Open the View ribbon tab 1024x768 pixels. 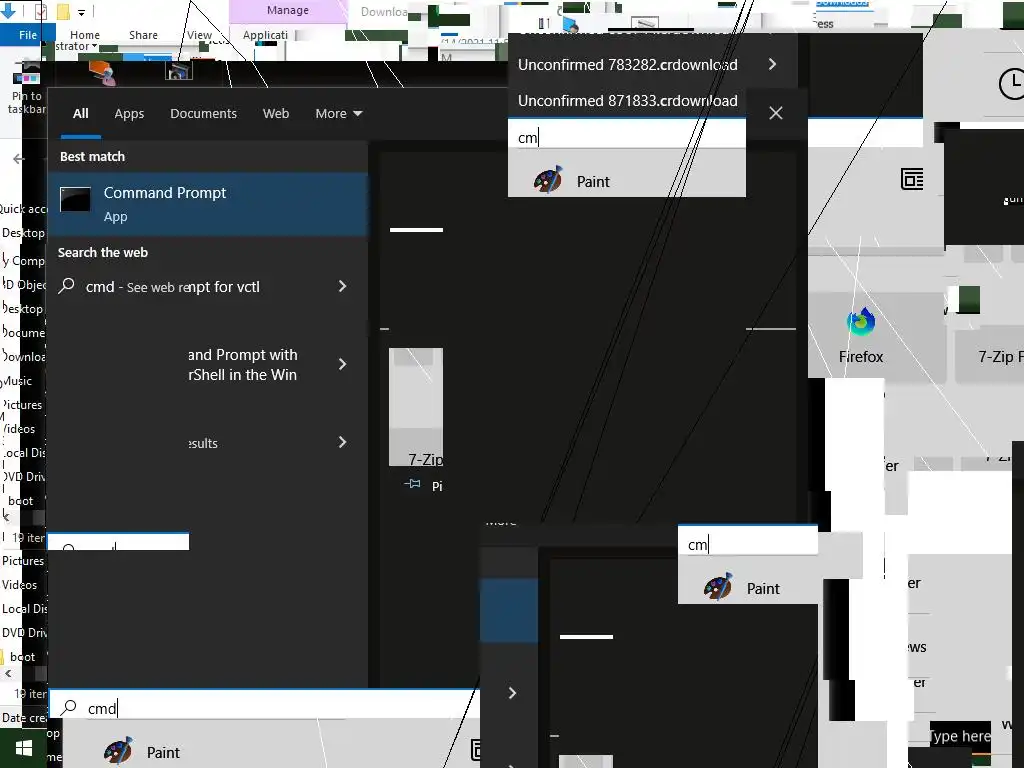pos(199,35)
